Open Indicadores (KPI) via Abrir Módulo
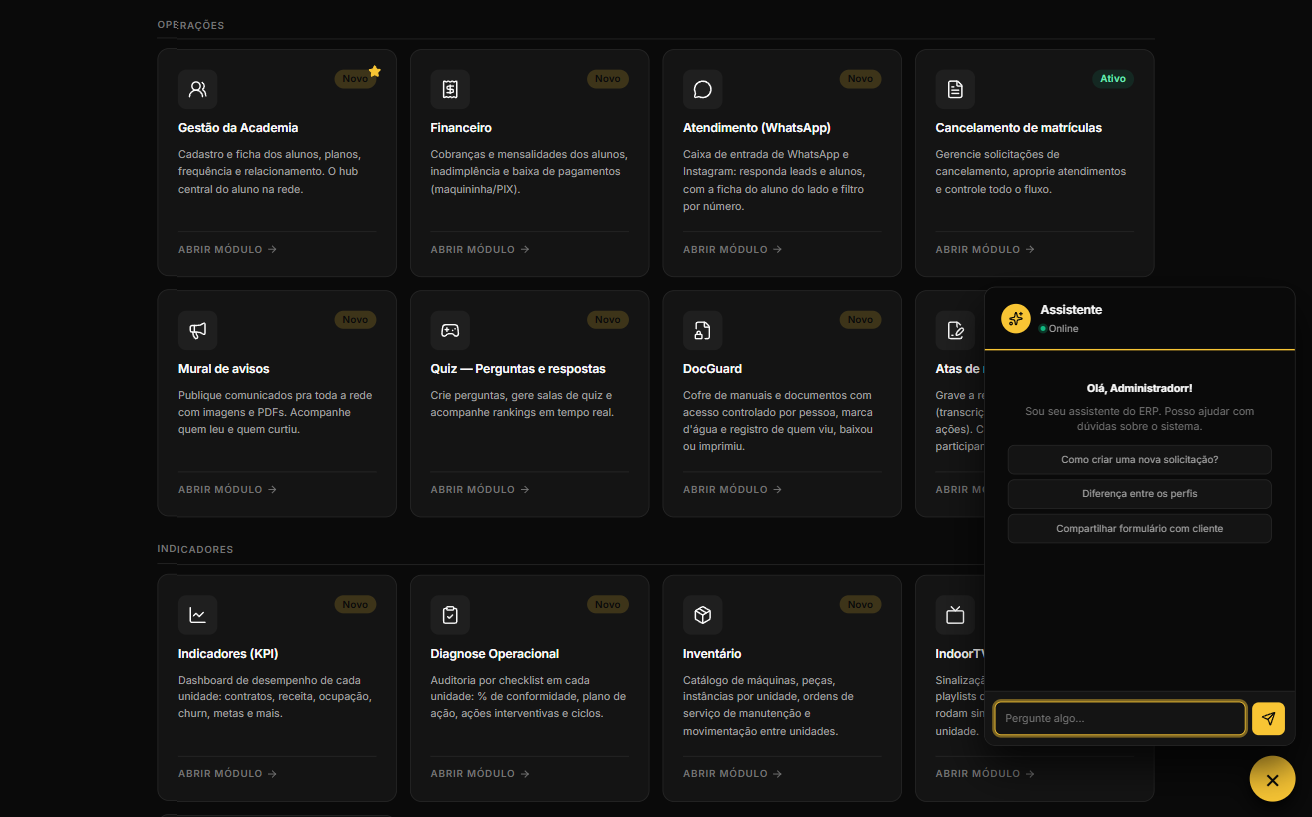The image size is (1312, 817). click(x=227, y=774)
